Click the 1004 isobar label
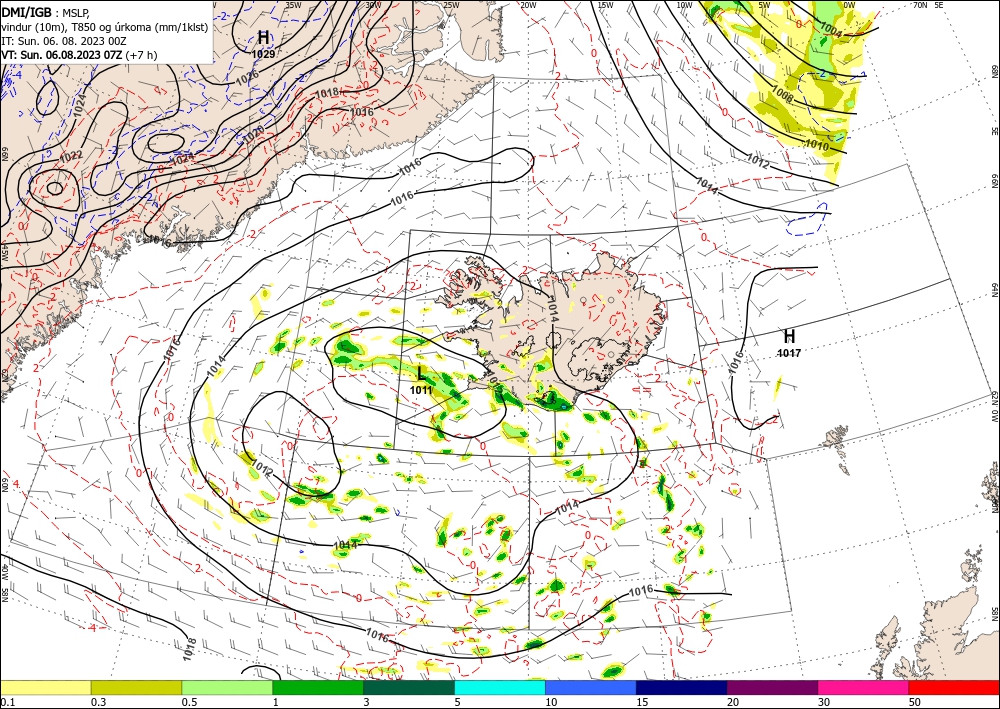The height and width of the screenshot is (709, 1000). [831, 29]
